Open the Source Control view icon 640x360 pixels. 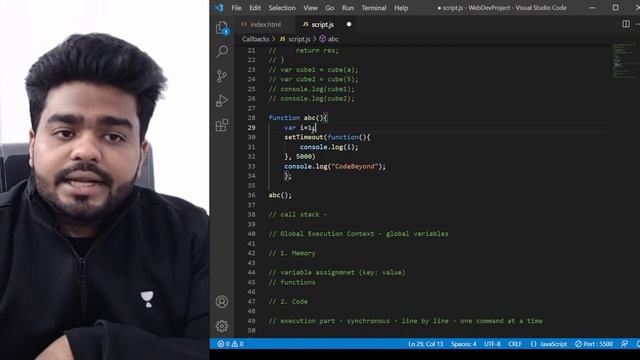(222, 76)
